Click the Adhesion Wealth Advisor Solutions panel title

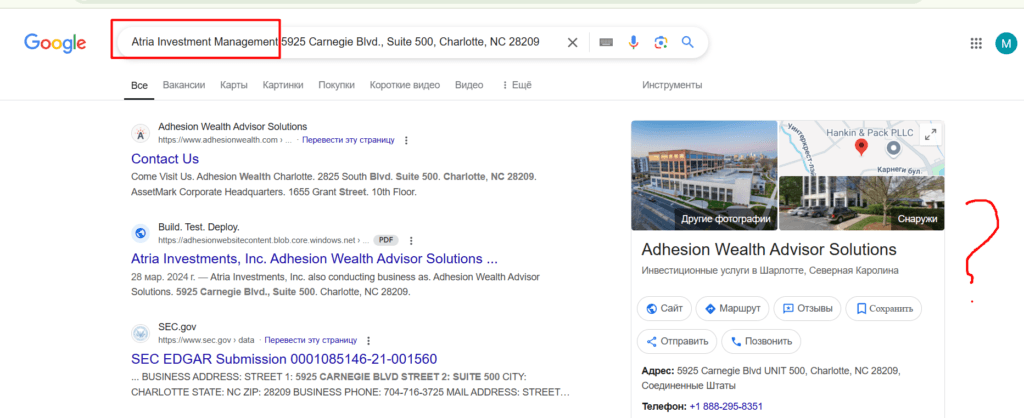[769, 249]
